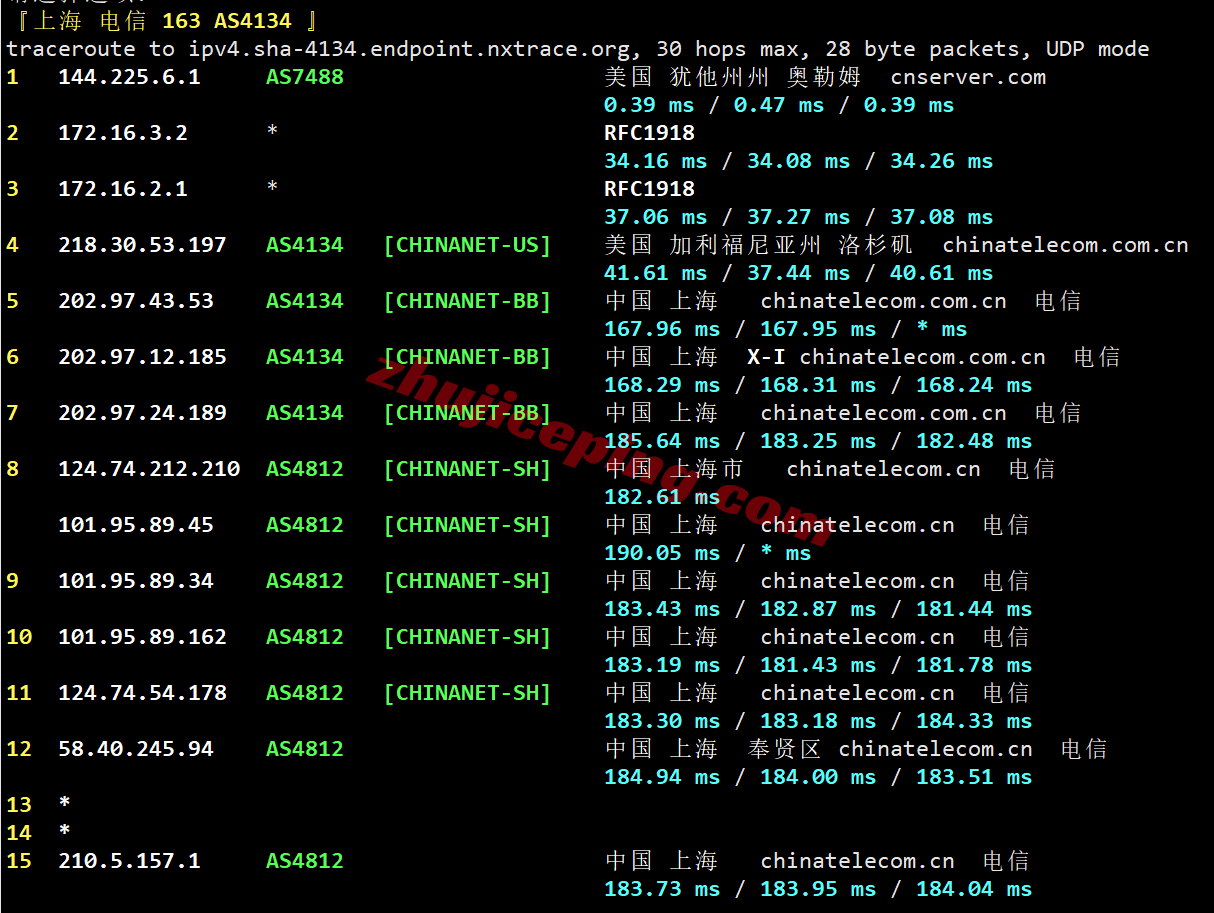Click IP address 210.5.157.1
Viewport: 1214px width, 913px height.
pyautogui.click(x=129, y=861)
